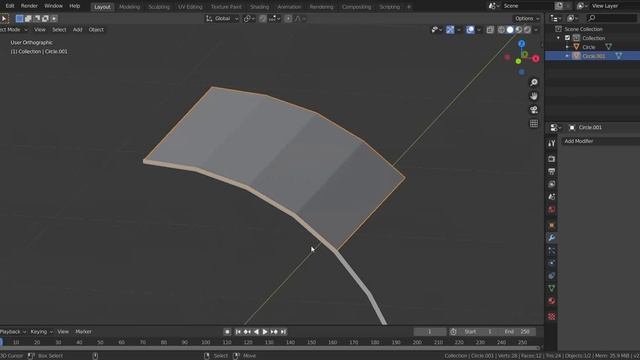Toggle the camera view icon

tap(534, 110)
